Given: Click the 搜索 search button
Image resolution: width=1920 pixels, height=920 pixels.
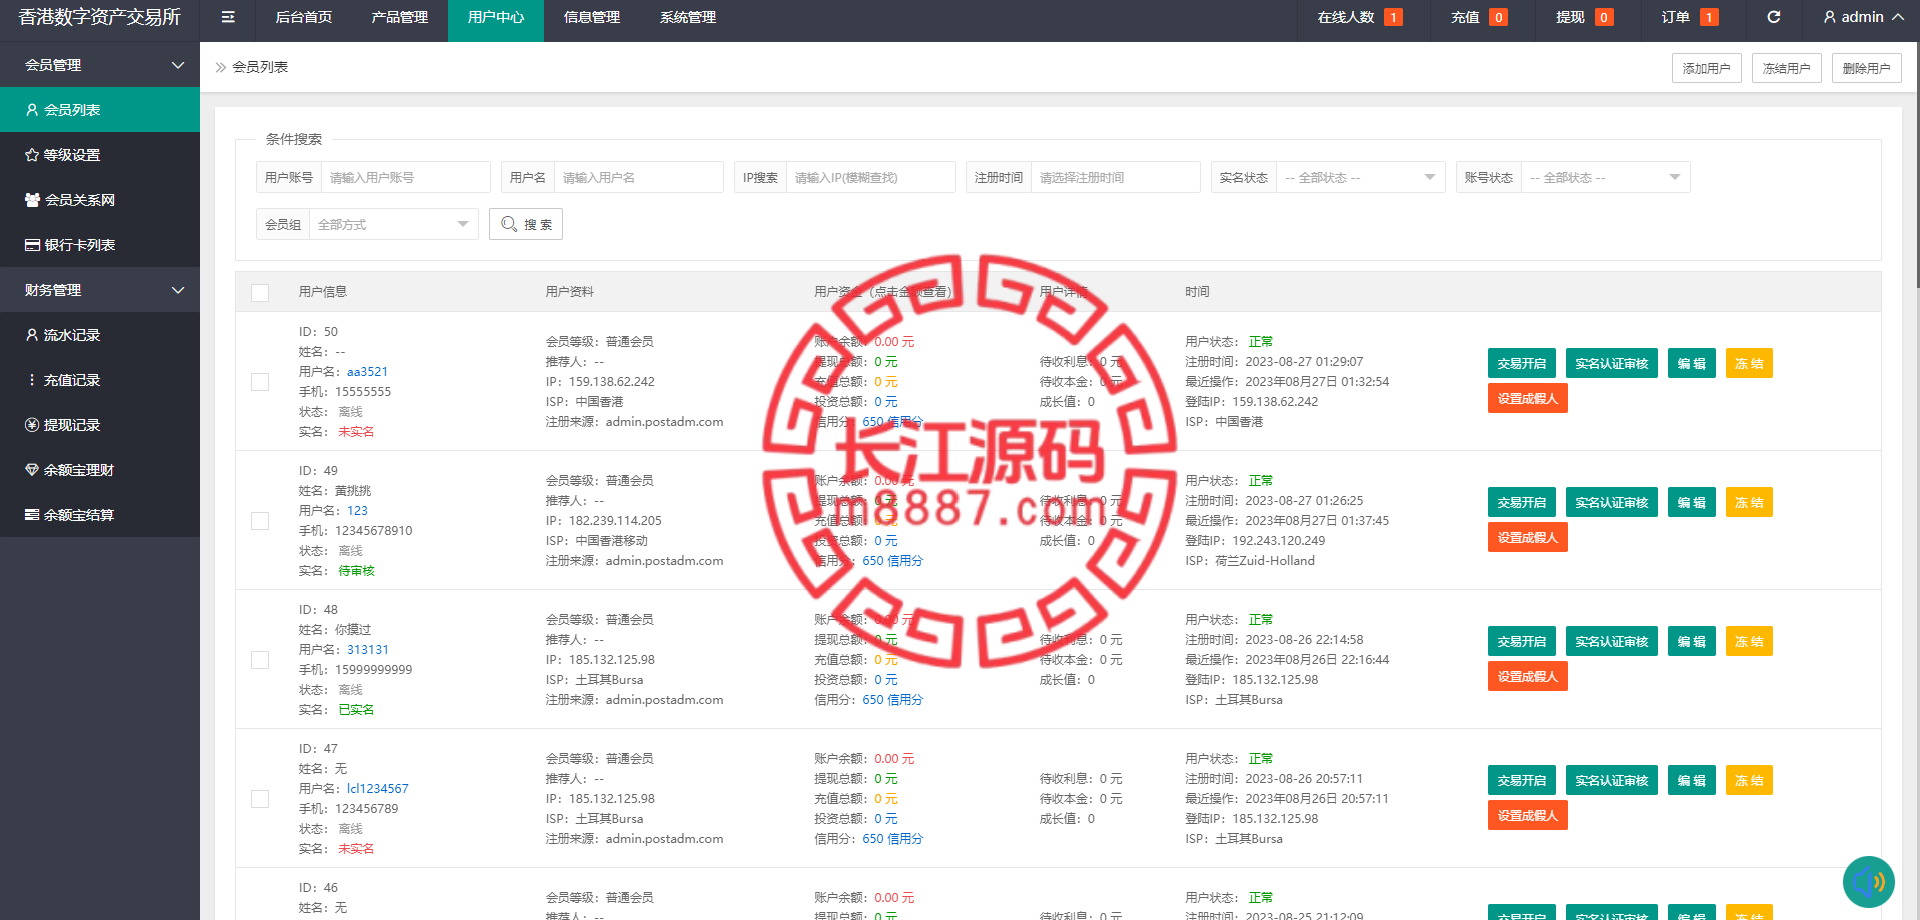Looking at the screenshot, I should point(526,224).
